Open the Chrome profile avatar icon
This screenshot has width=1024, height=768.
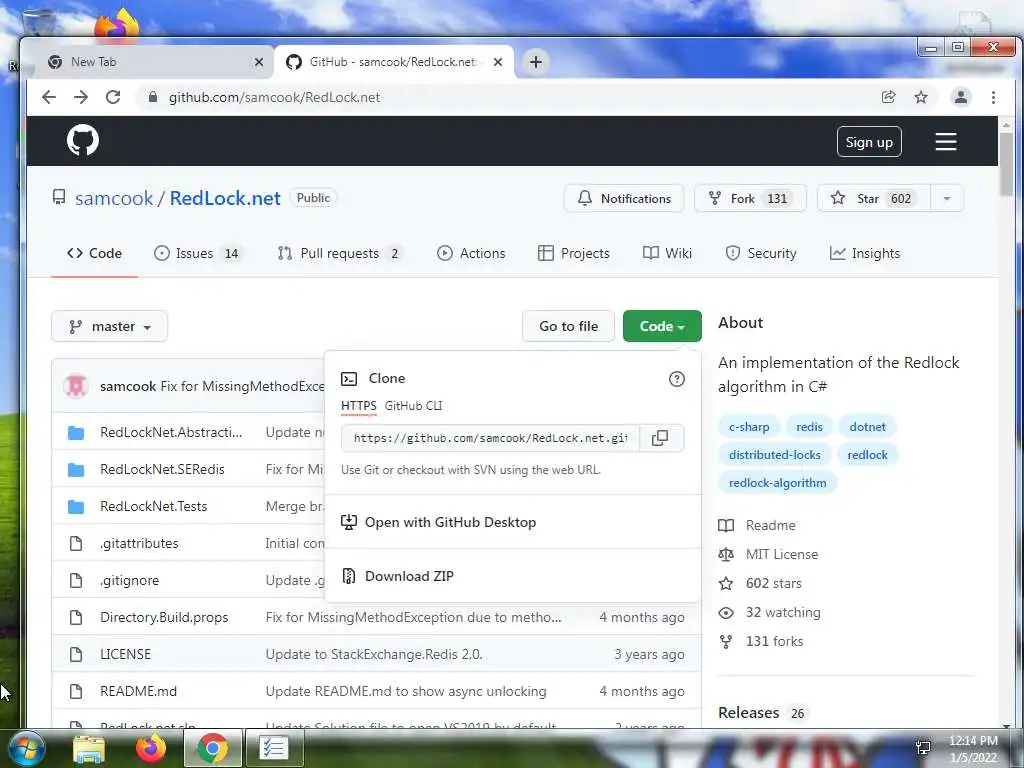pyautogui.click(x=961, y=97)
